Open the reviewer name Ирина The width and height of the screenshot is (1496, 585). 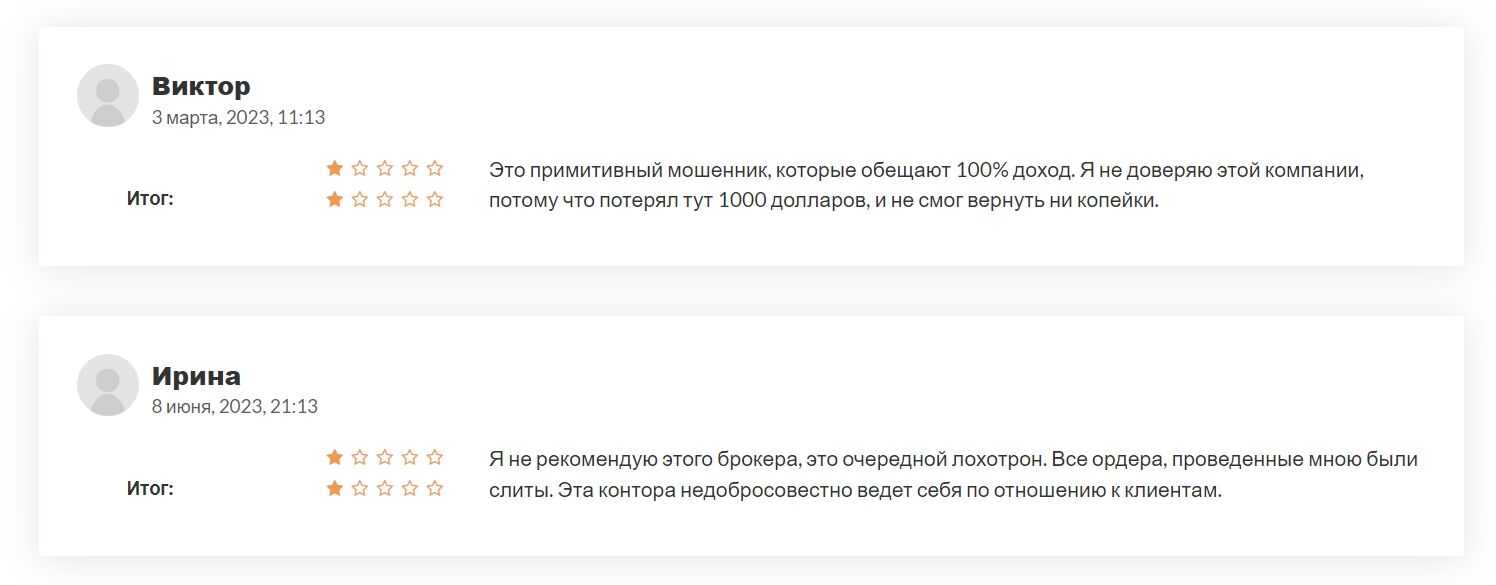click(196, 376)
